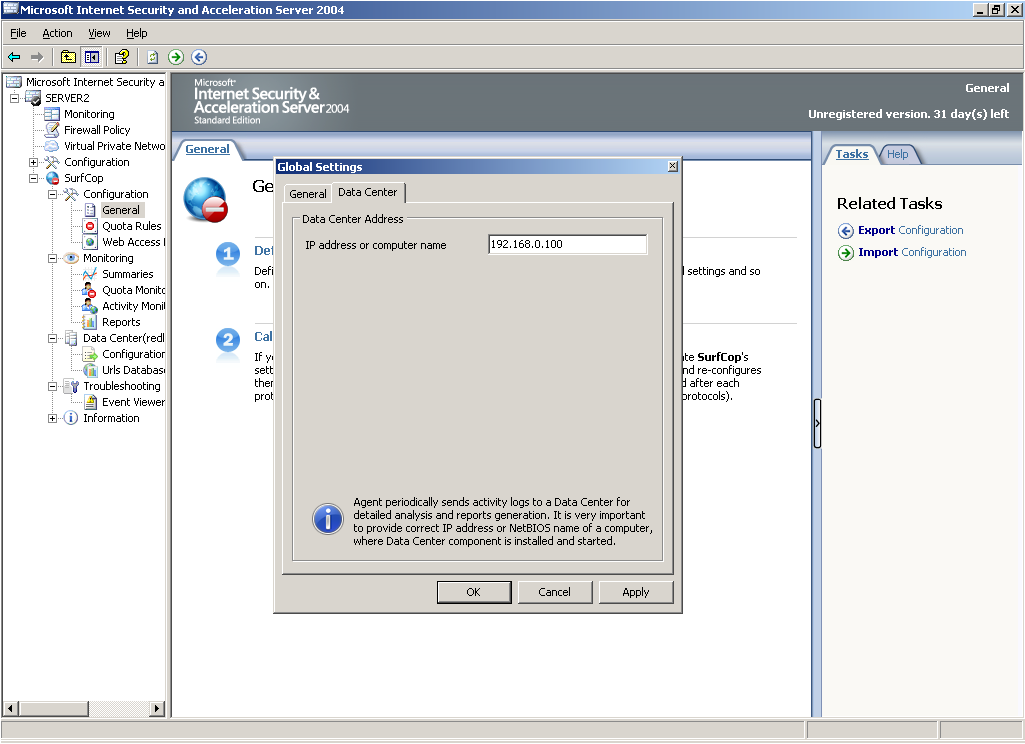Click the Up one level folder icon
Screen dimensions: 1025x744
point(68,57)
